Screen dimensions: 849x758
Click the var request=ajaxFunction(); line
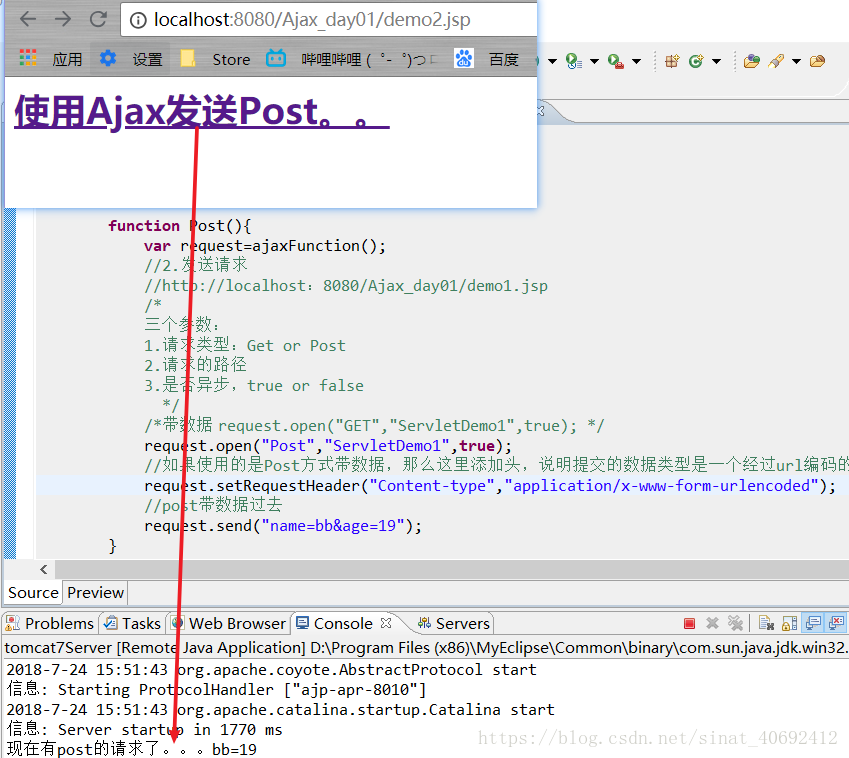coord(265,246)
